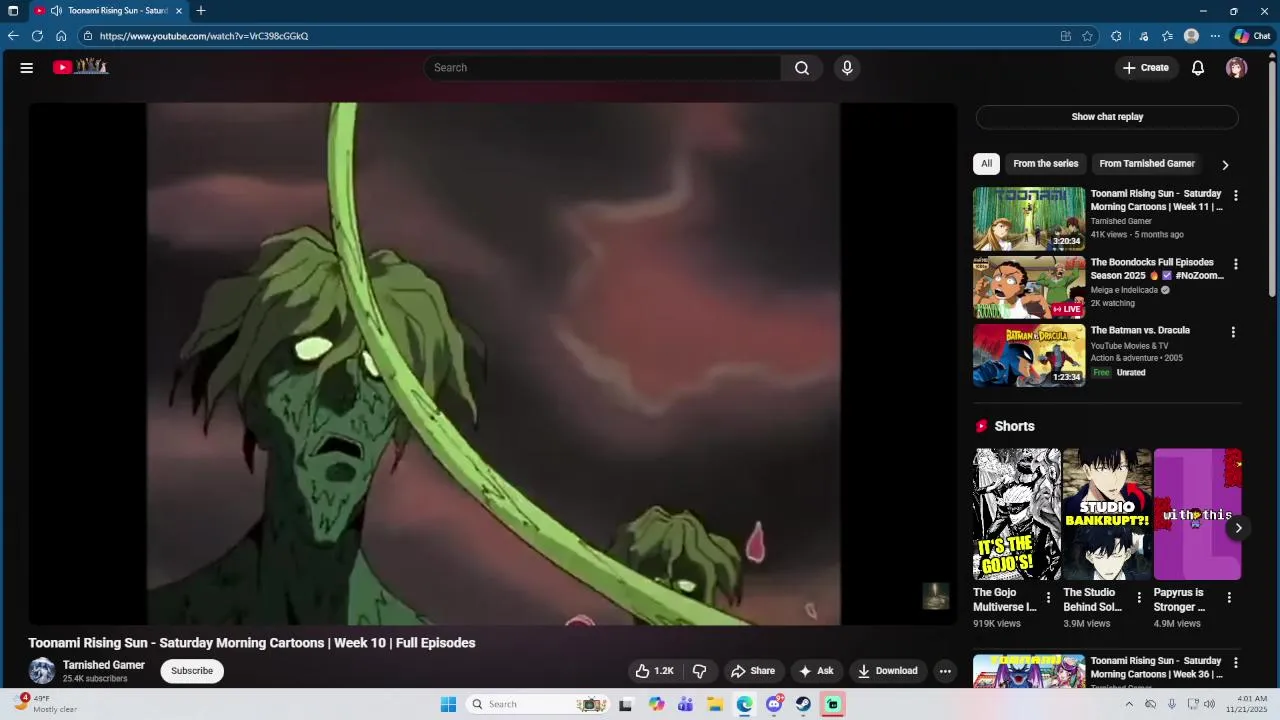
Task: Click the Create button
Action: 1146,68
